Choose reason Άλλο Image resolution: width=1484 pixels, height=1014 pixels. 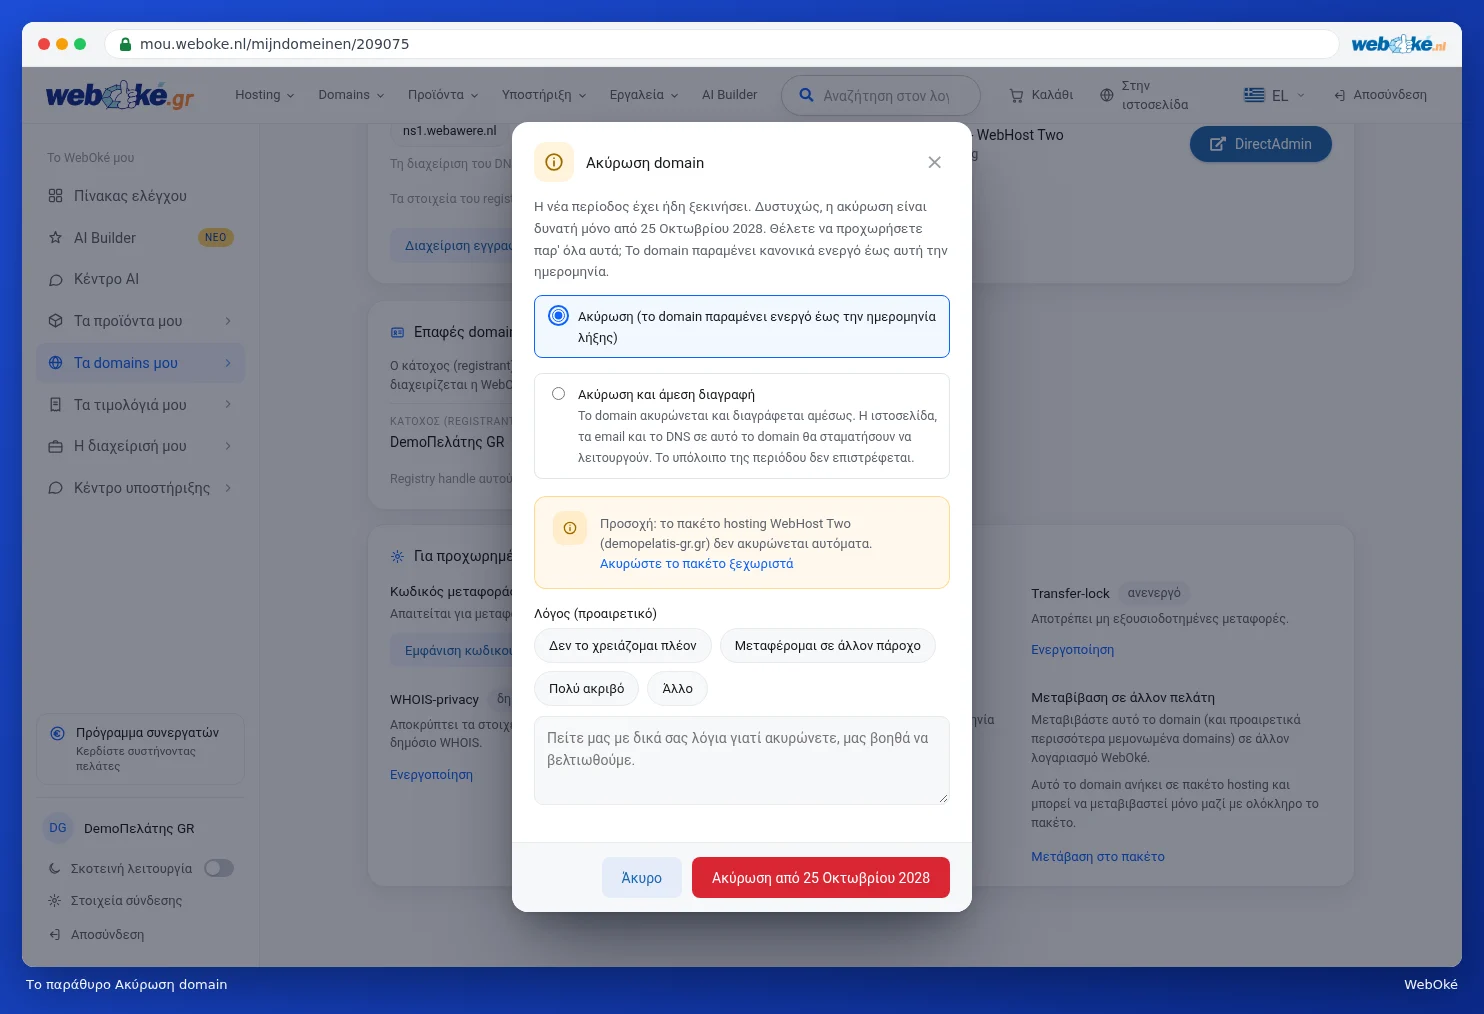(x=678, y=689)
